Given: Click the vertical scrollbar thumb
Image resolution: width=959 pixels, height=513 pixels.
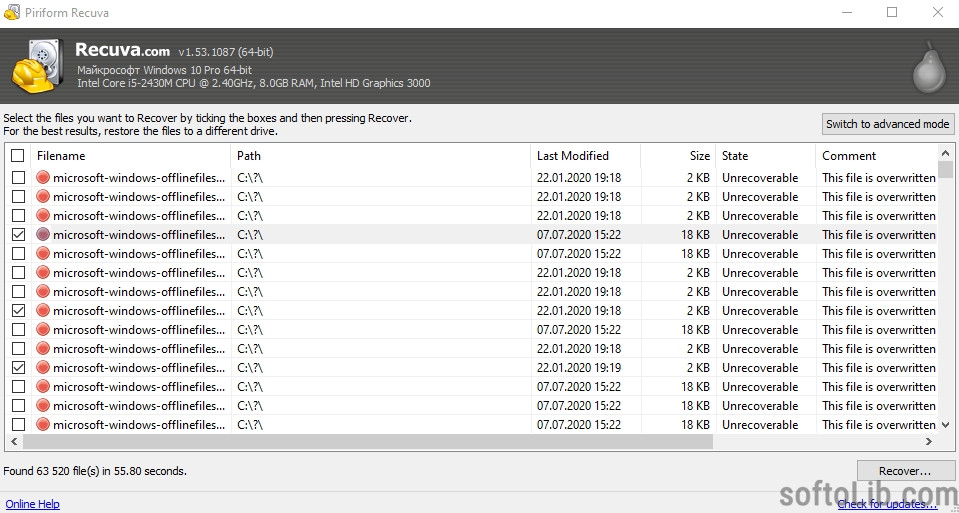Looking at the screenshot, I should 946,169.
